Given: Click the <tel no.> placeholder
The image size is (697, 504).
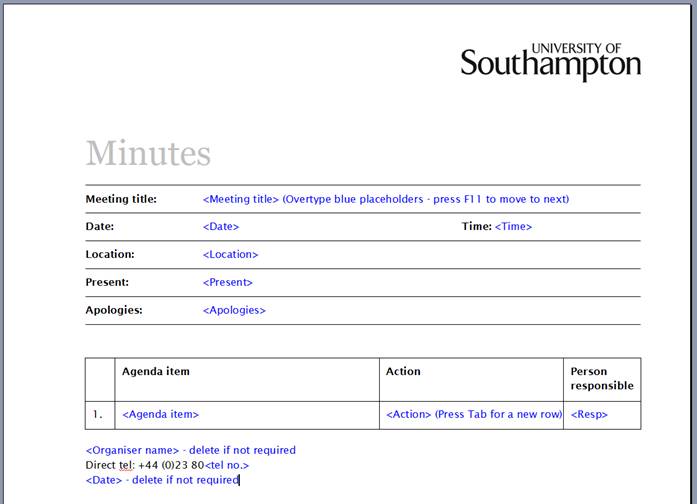Looking at the screenshot, I should 227,465.
